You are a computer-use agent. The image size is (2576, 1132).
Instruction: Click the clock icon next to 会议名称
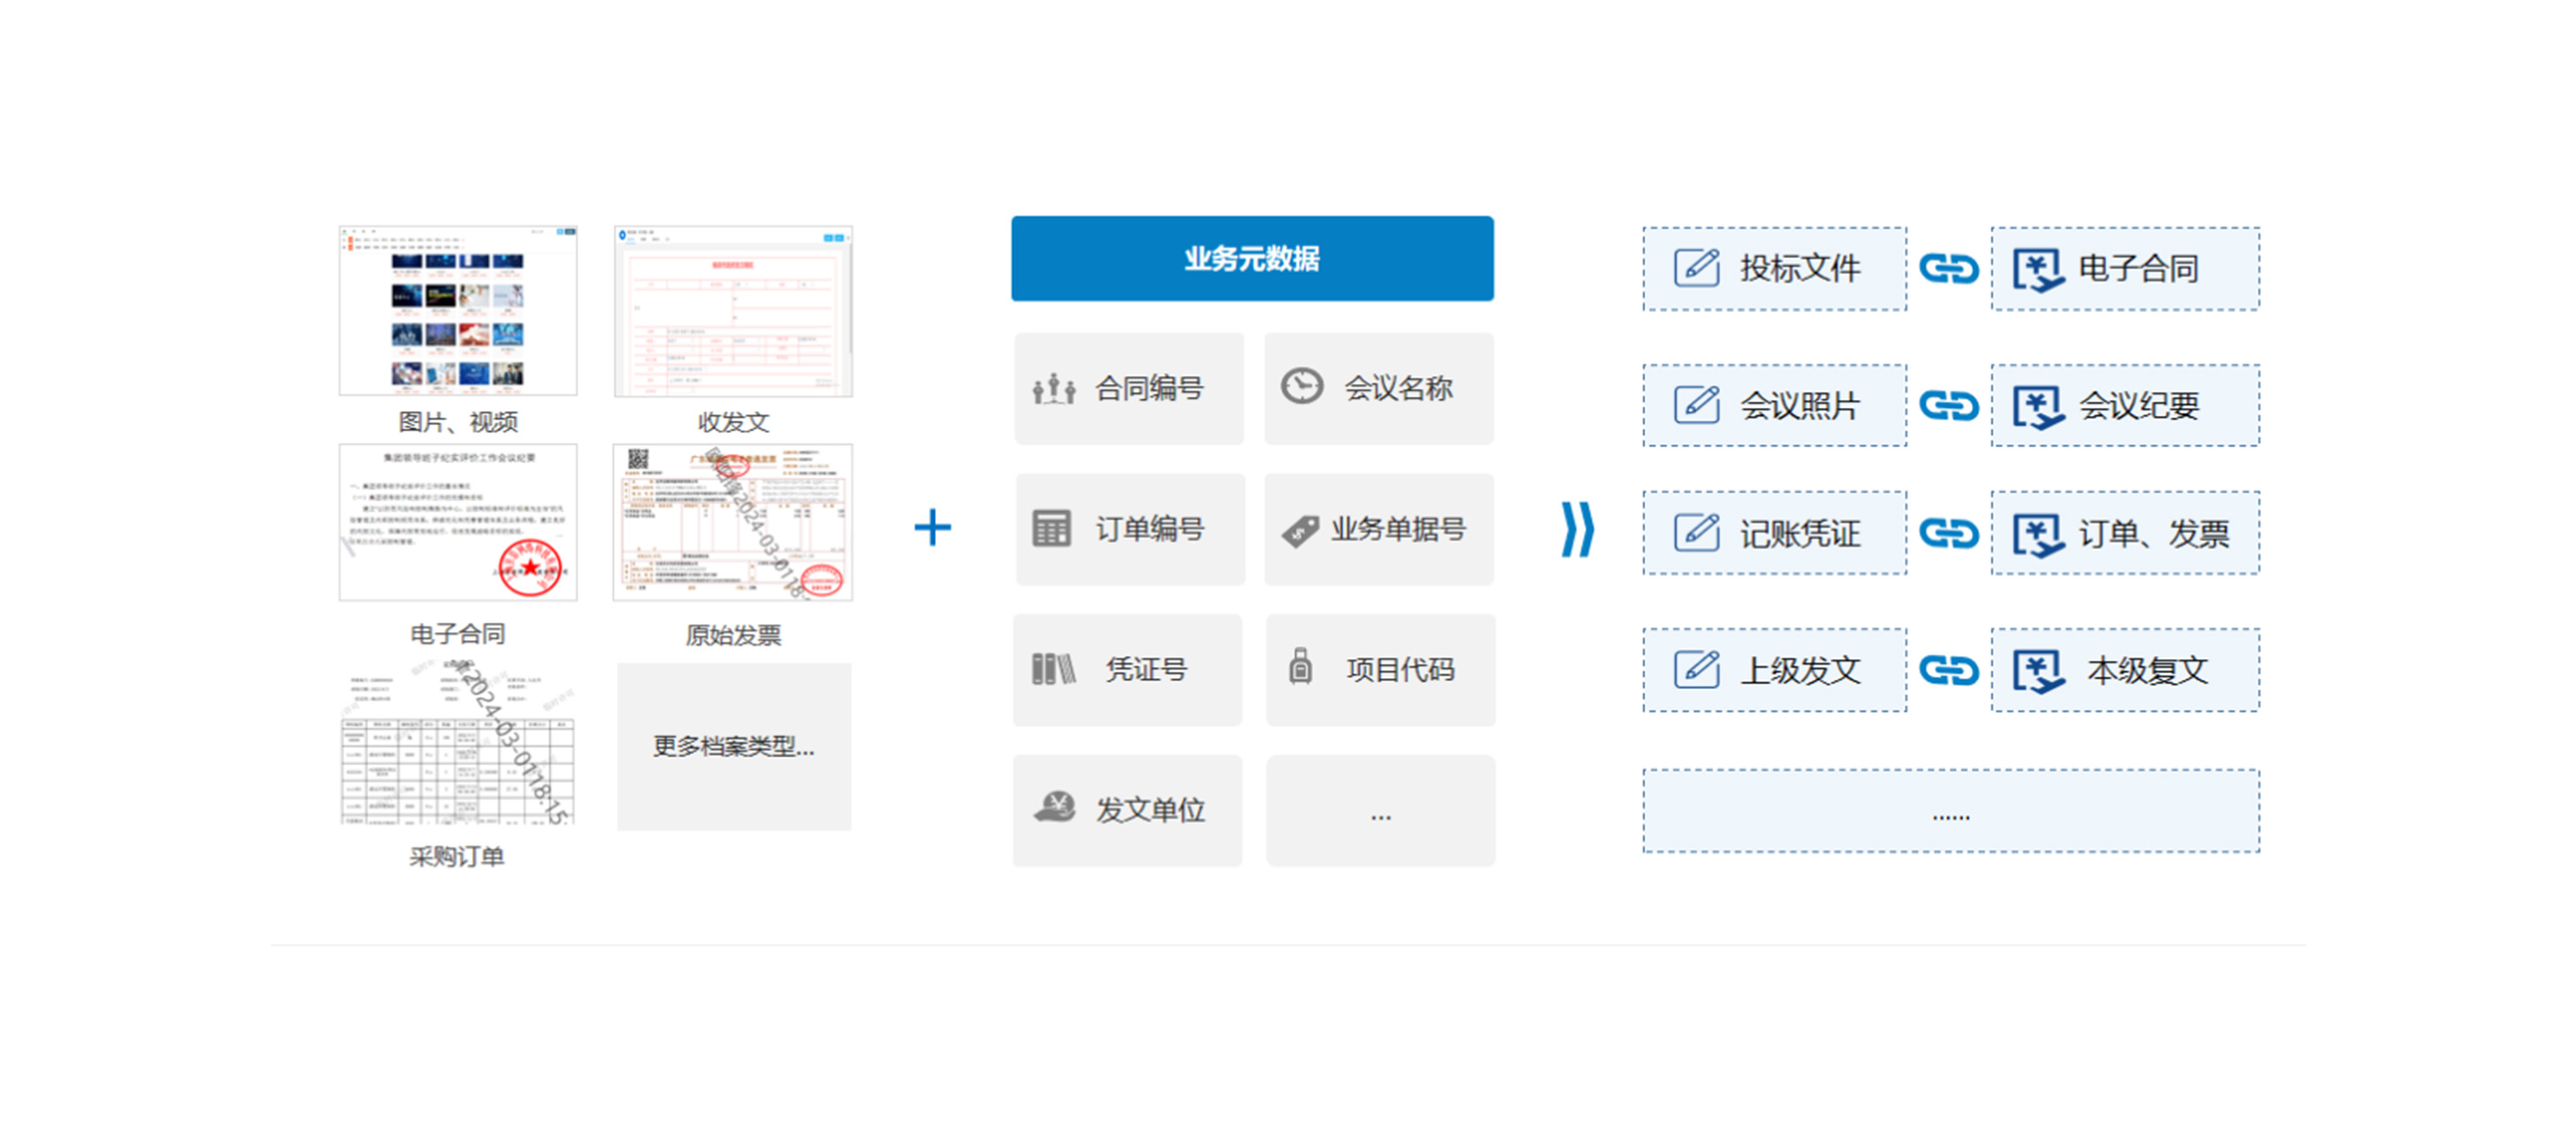tap(1302, 386)
